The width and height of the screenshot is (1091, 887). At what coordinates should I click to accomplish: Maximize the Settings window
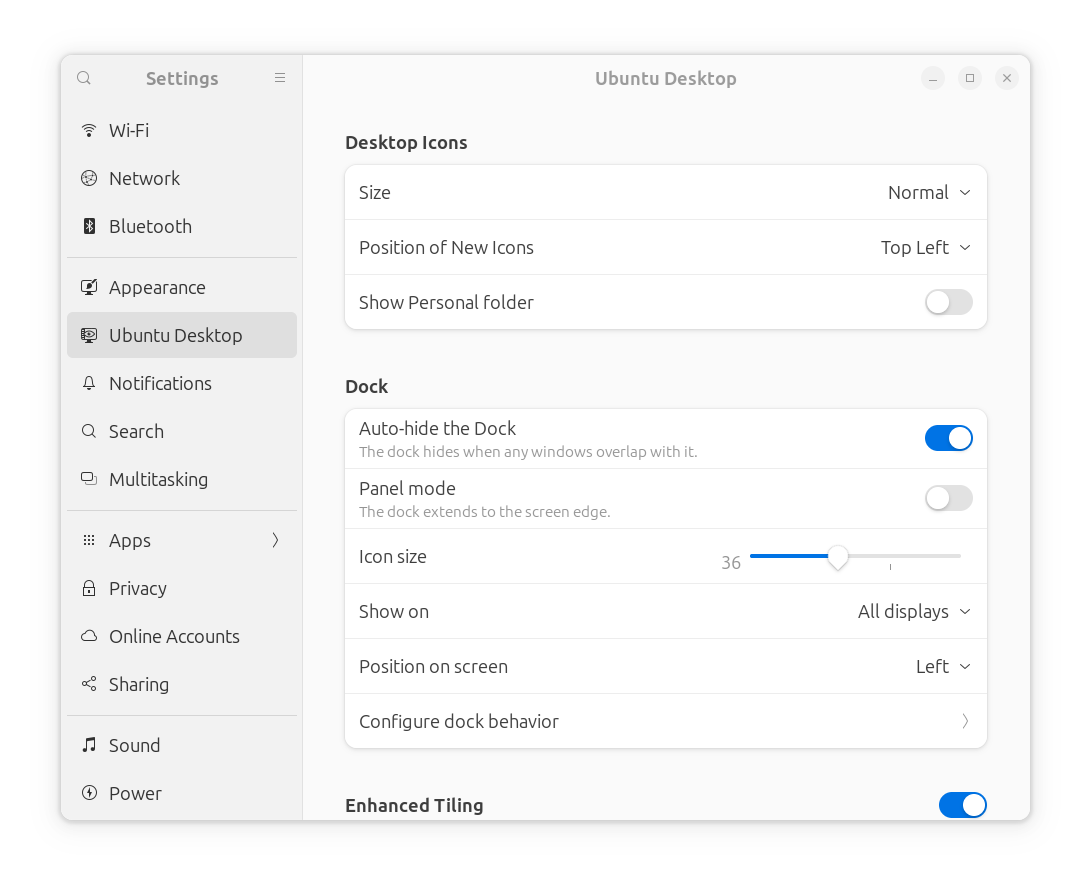[x=970, y=78]
